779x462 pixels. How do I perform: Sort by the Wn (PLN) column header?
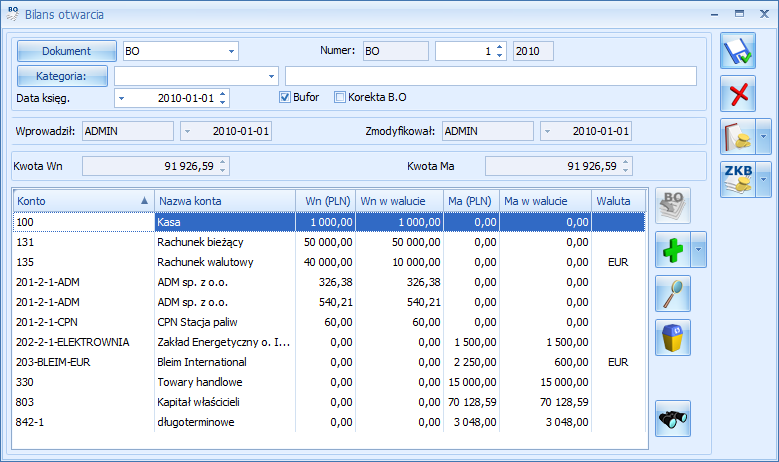pyautogui.click(x=325, y=201)
